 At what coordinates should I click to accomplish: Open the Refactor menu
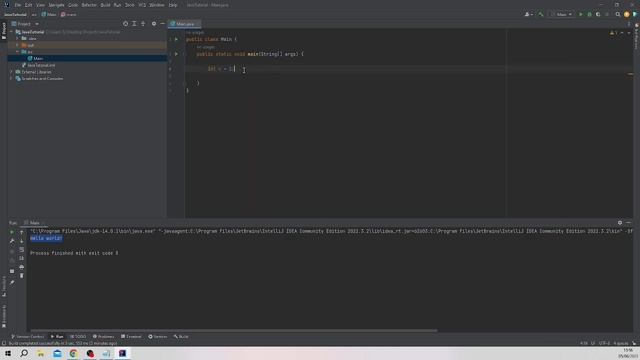coord(89,5)
